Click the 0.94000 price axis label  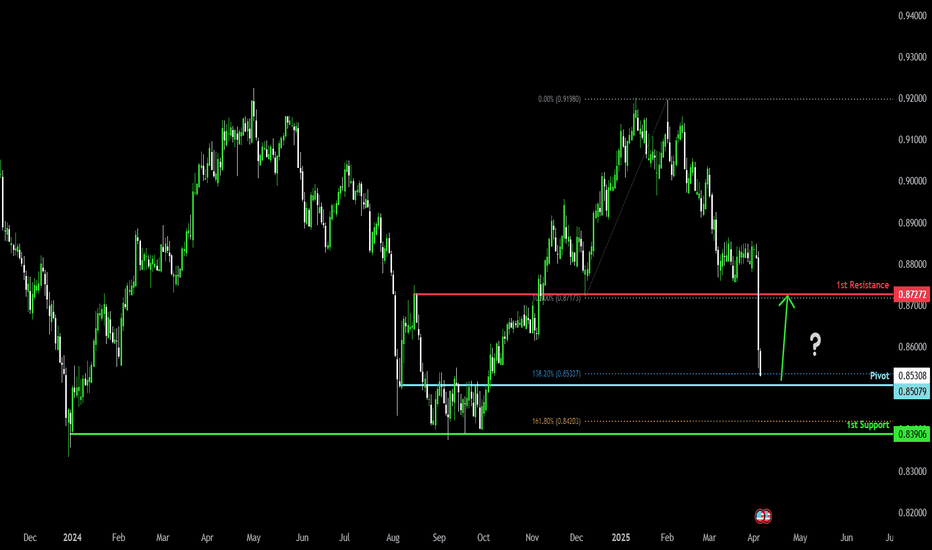pos(912,16)
